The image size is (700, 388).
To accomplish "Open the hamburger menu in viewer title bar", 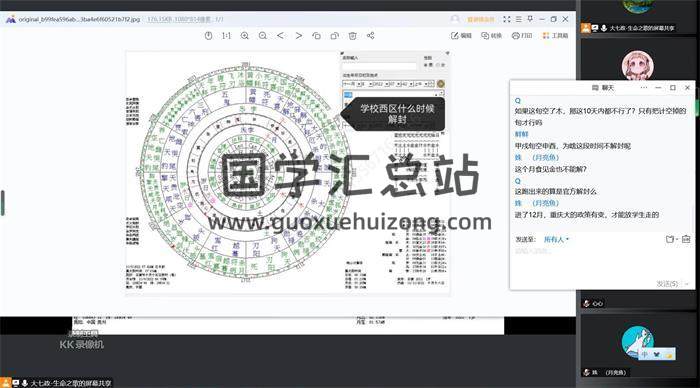I will pos(518,19).
